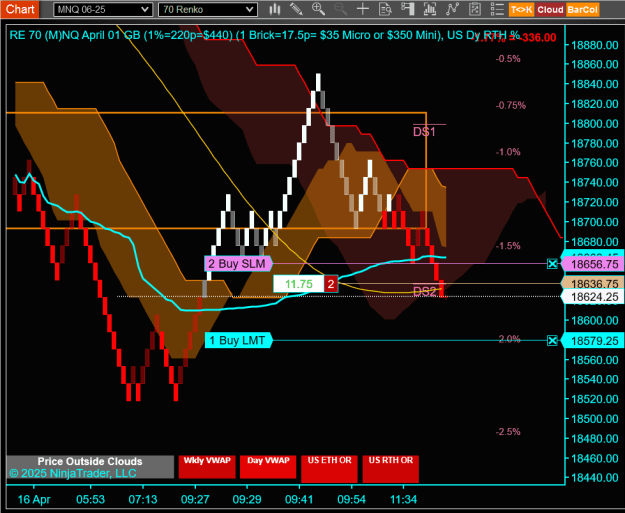Click the 18880.00 price axis label
This screenshot has width=625, height=513.
(x=595, y=45)
